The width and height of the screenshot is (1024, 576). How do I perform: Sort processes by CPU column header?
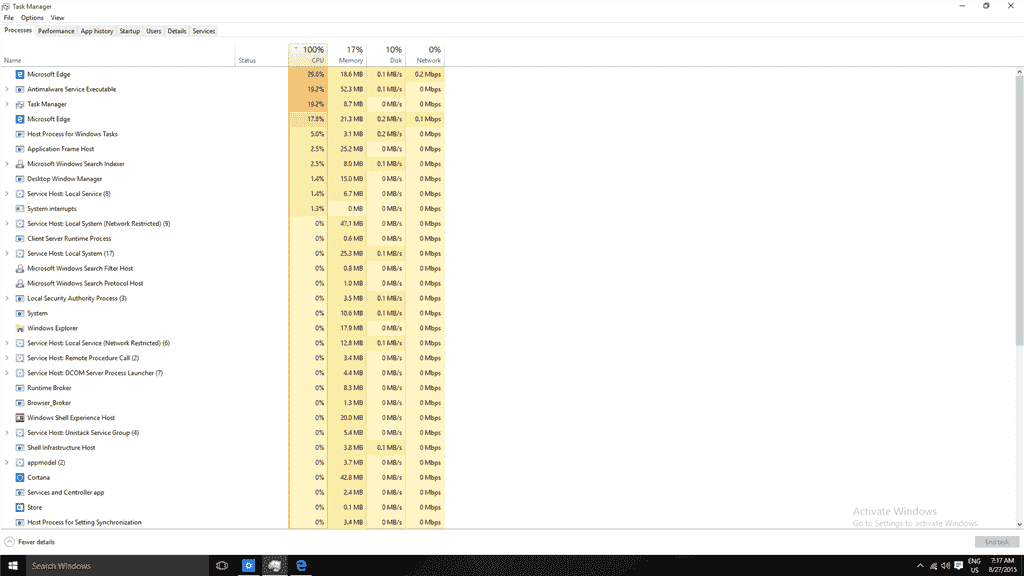click(308, 55)
